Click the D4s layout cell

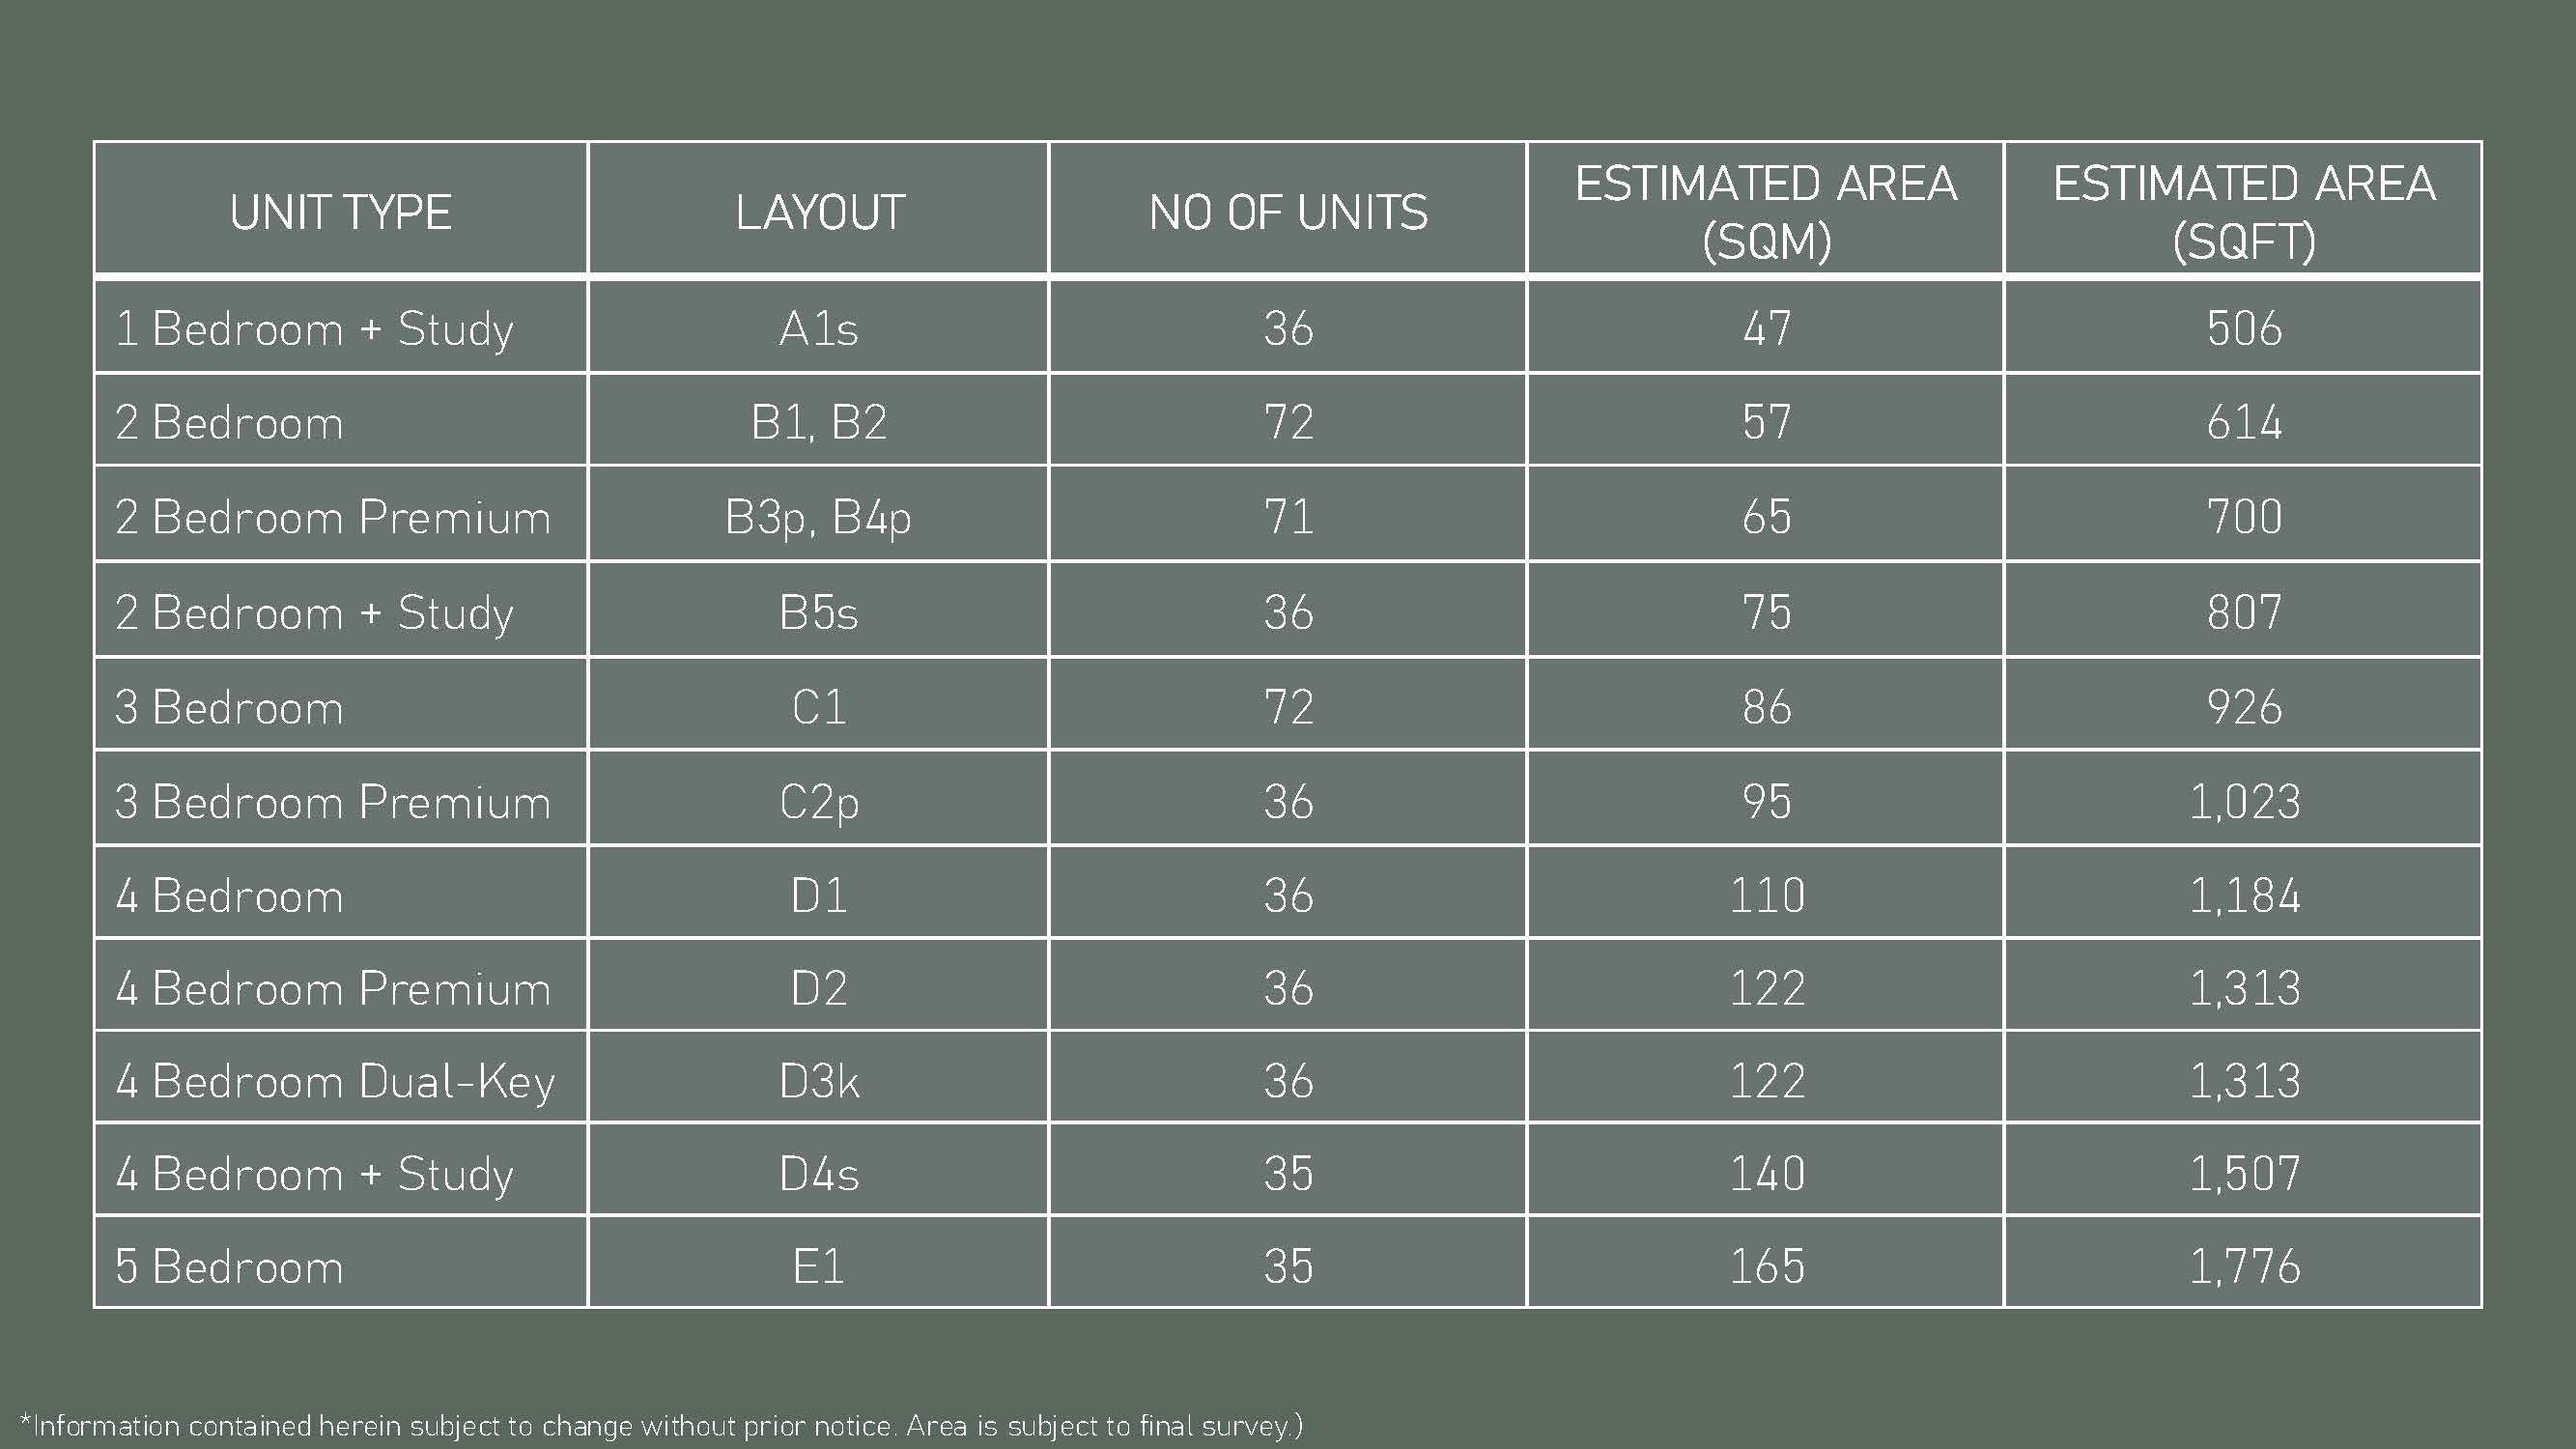[819, 1174]
